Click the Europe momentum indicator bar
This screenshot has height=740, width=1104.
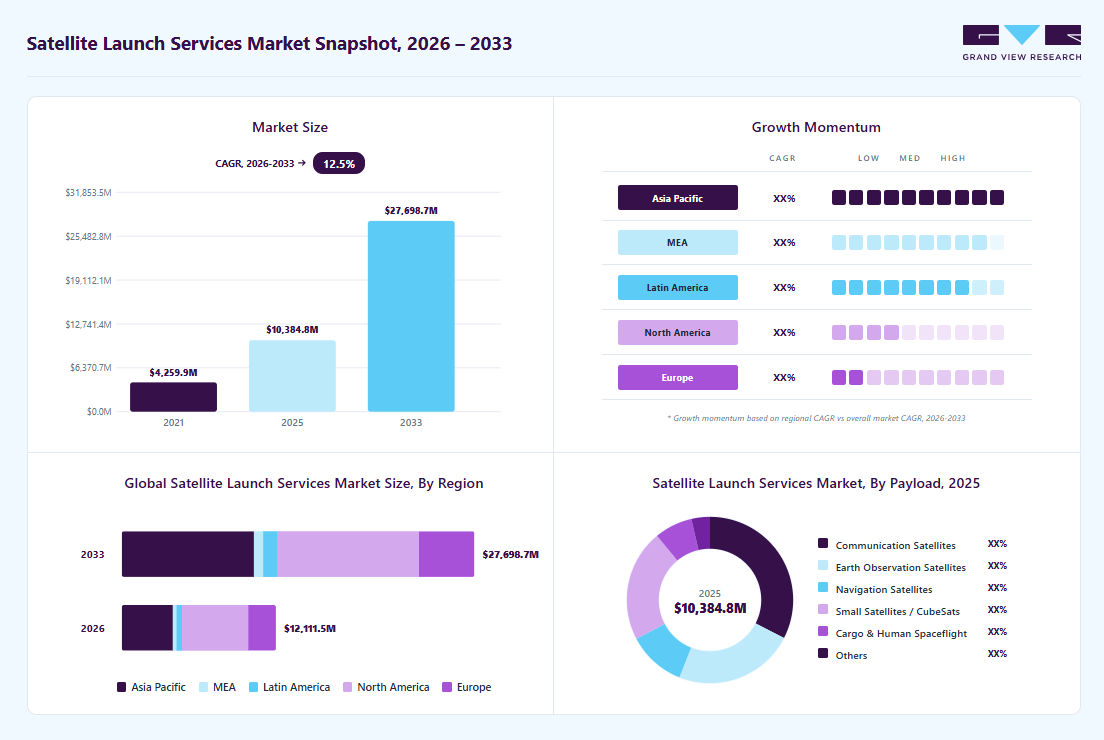(918, 377)
